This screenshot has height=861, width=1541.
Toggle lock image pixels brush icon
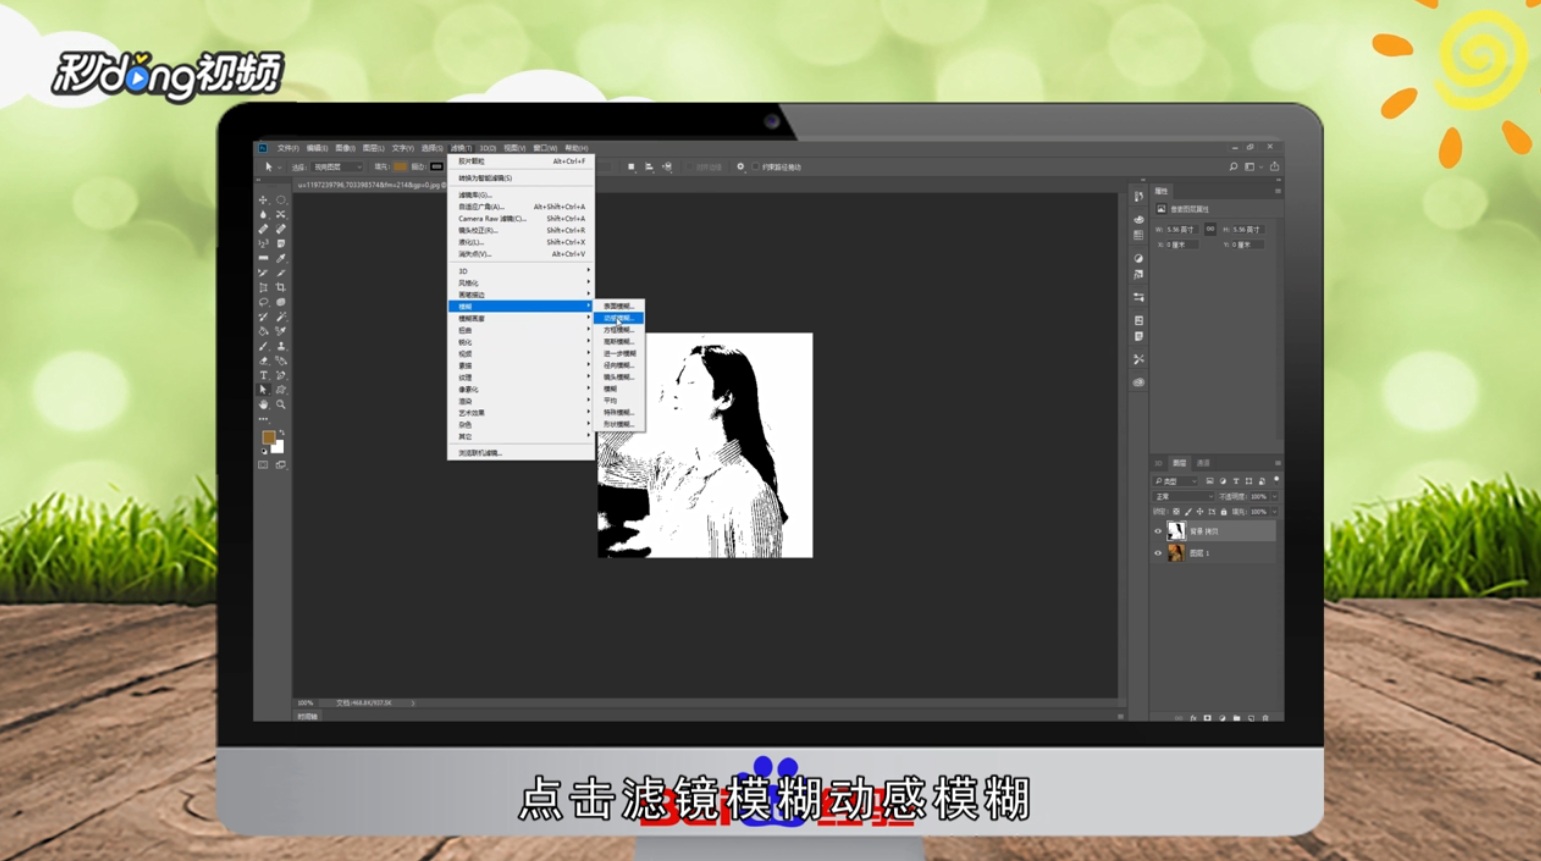pyautogui.click(x=1188, y=512)
